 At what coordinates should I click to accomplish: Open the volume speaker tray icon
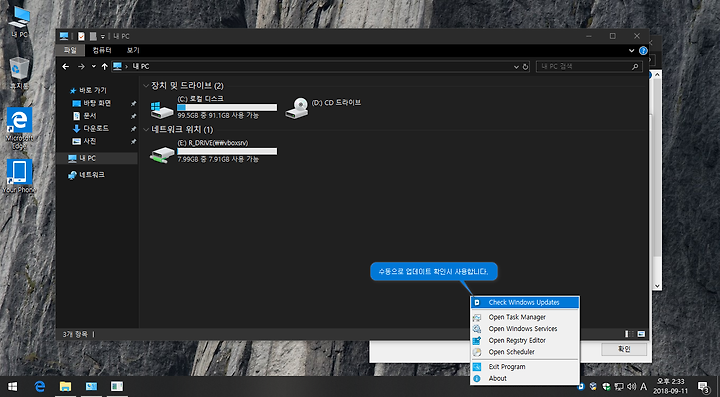(631, 386)
